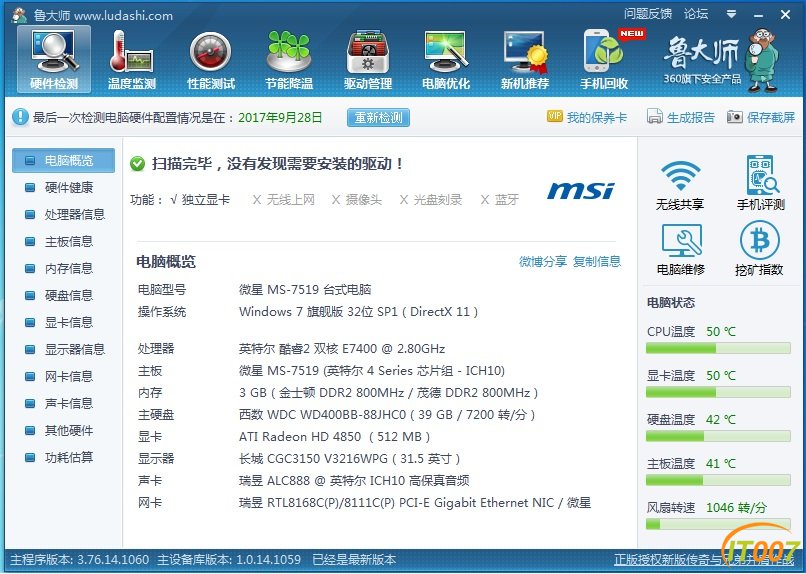Click the 保存截屏 link
The height and width of the screenshot is (574, 806).
[771, 117]
